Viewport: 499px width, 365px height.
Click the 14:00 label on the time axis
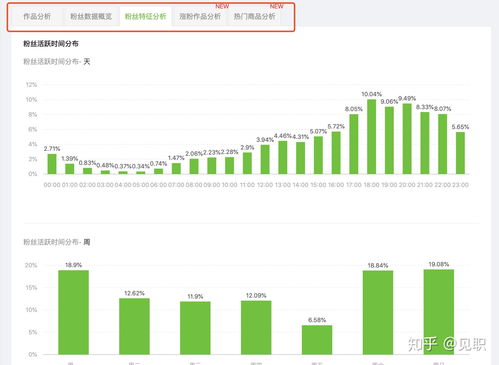(300, 185)
